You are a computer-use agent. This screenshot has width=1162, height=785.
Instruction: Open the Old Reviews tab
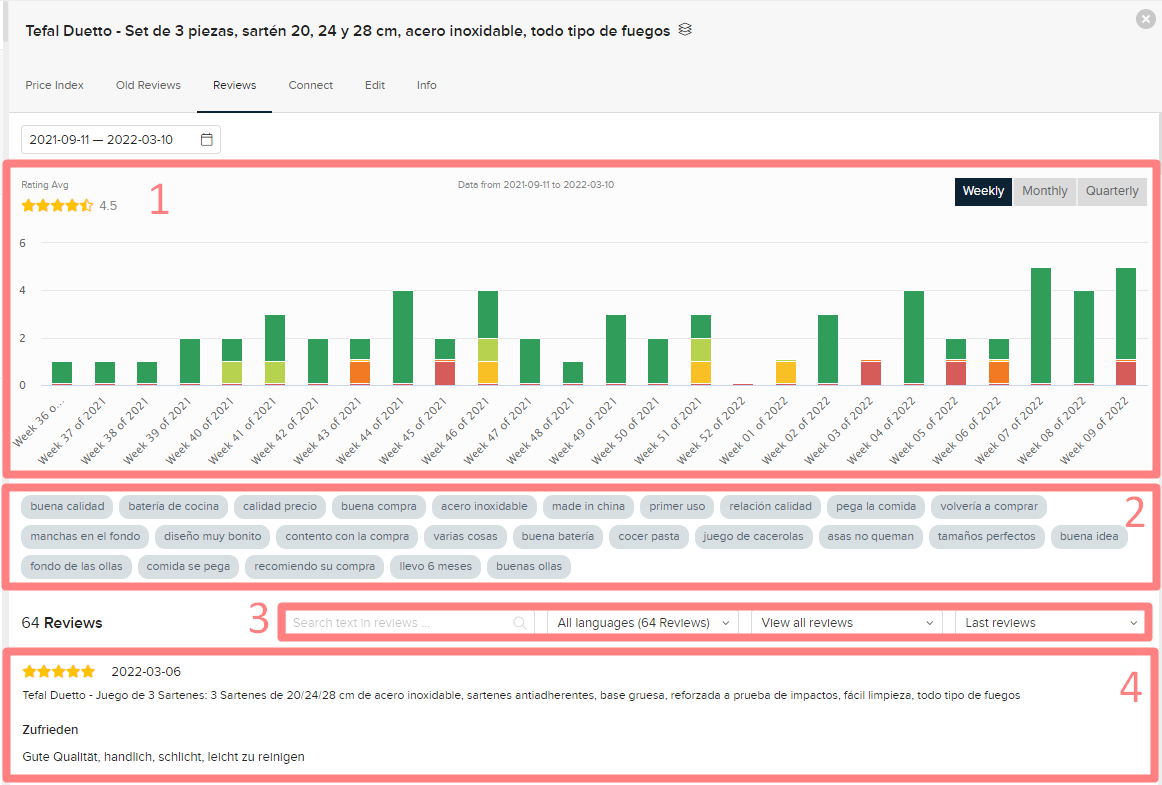(148, 86)
